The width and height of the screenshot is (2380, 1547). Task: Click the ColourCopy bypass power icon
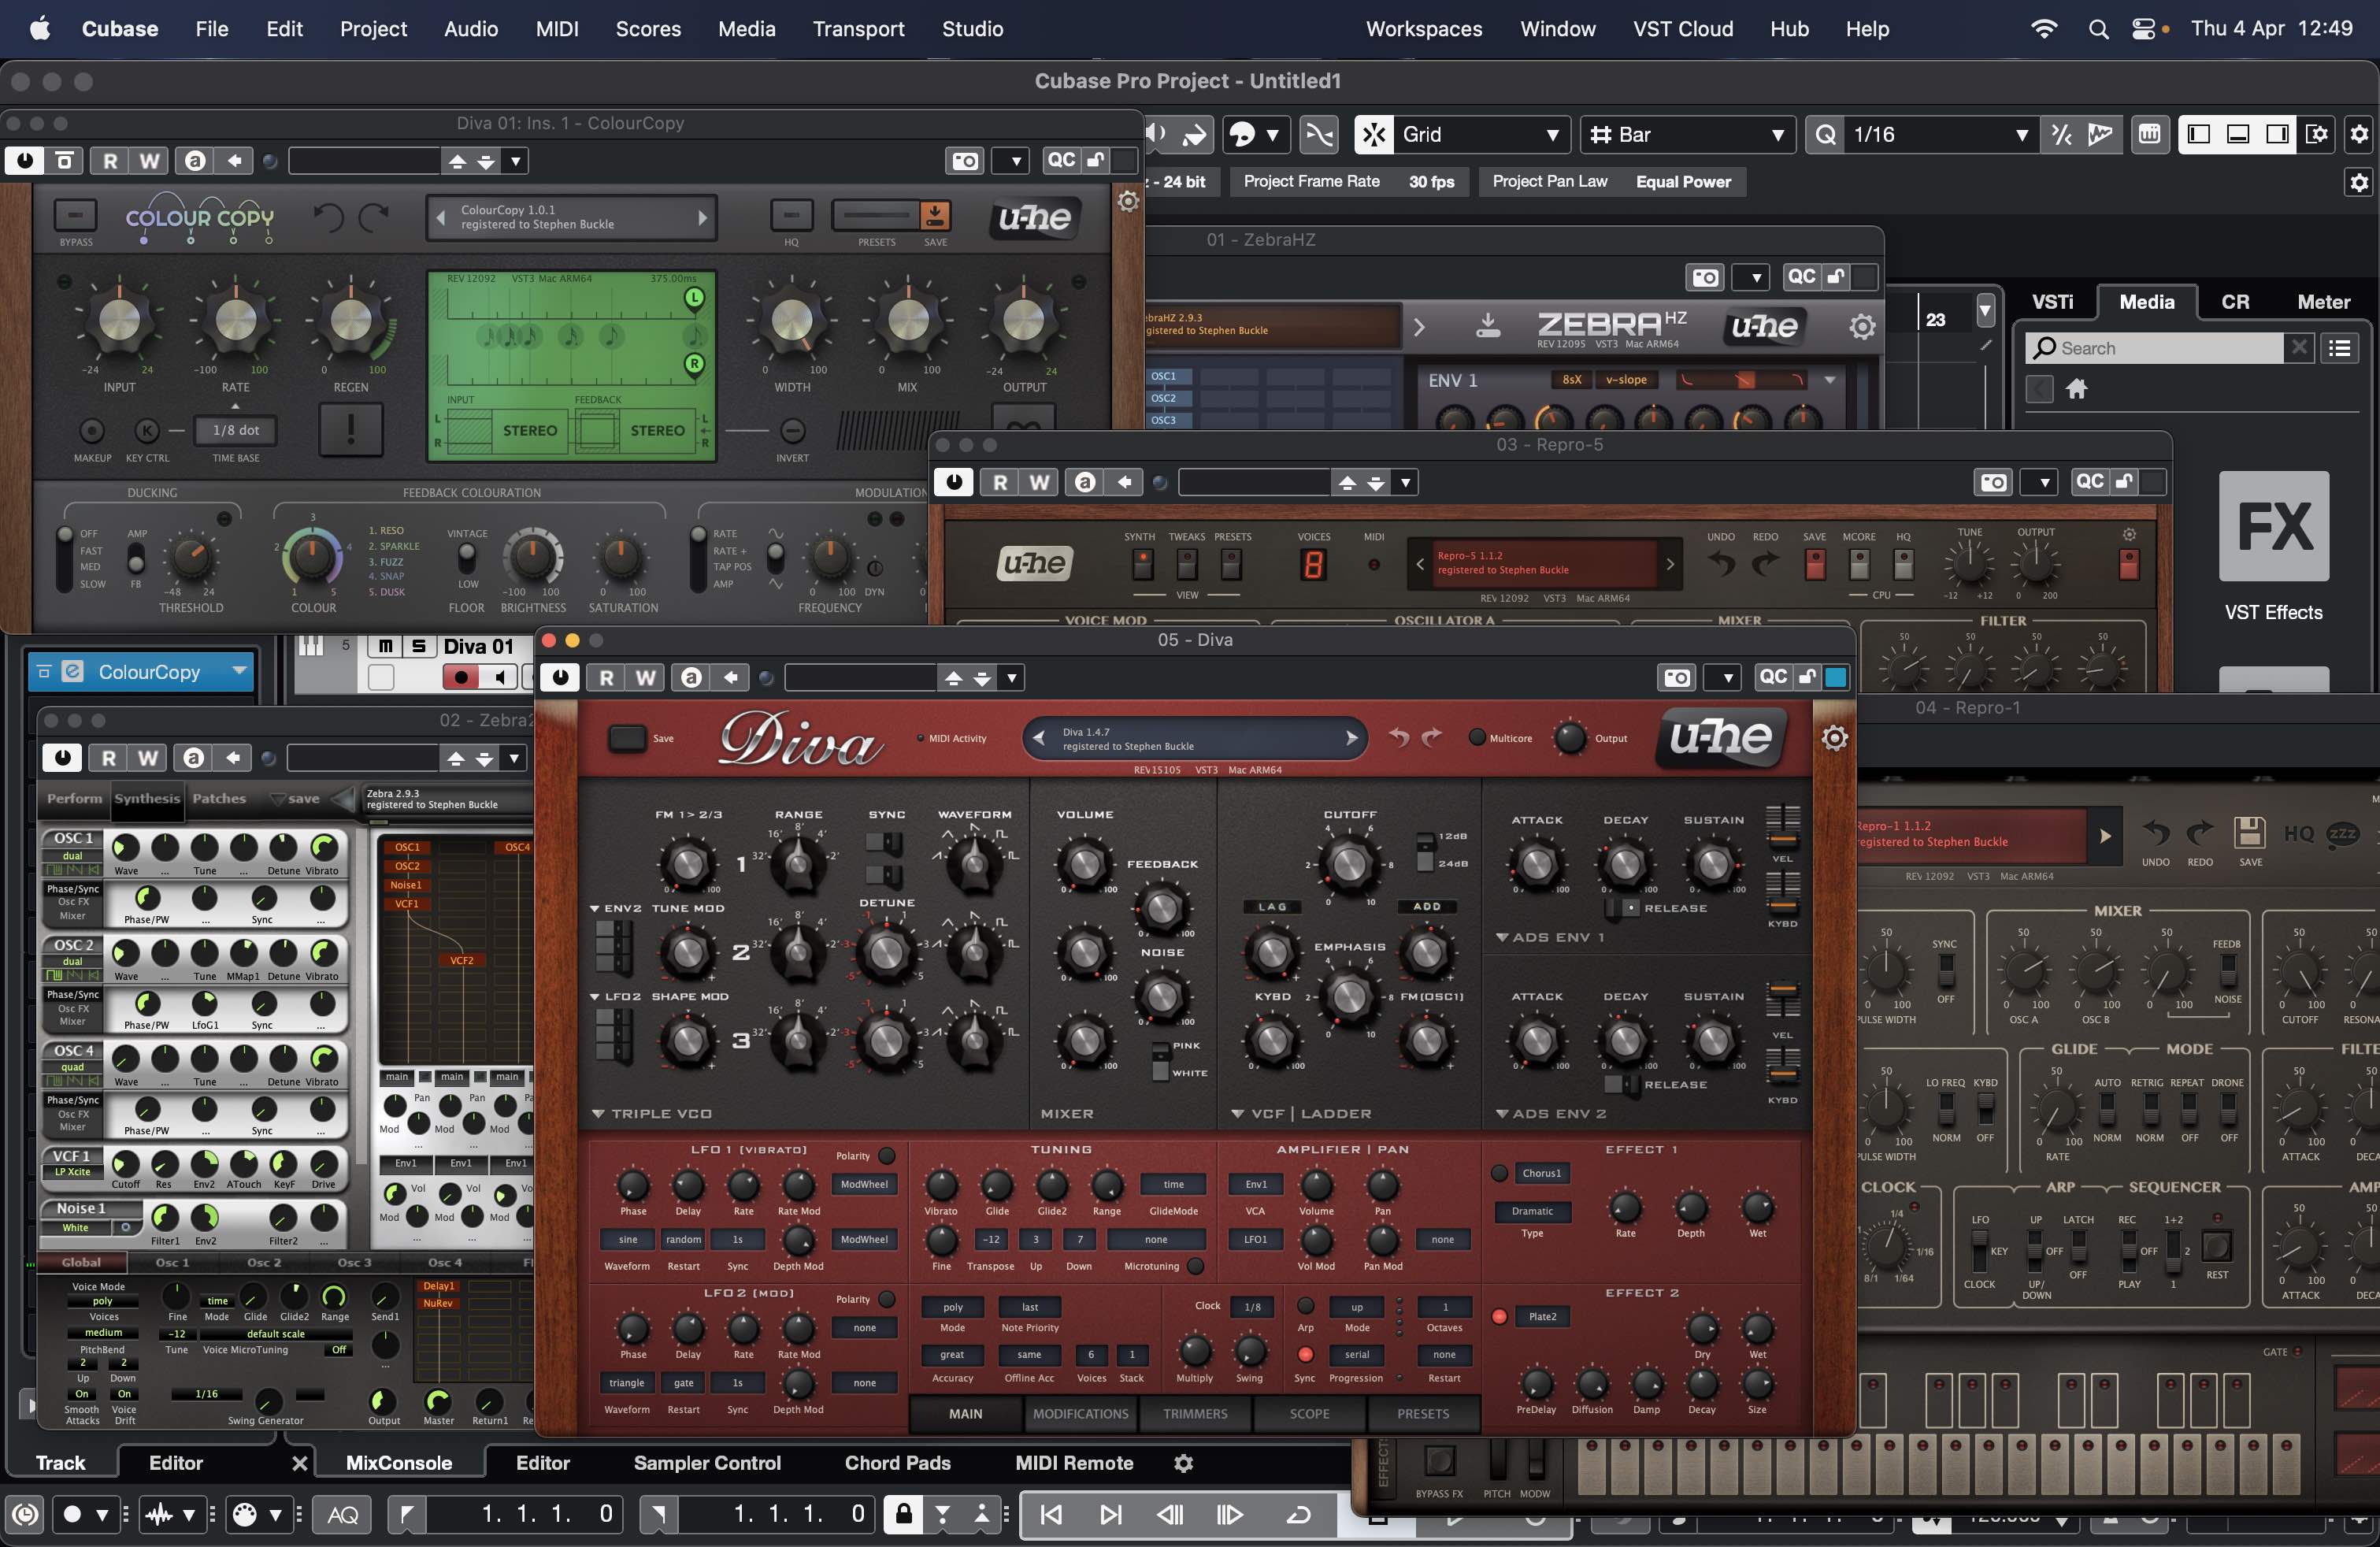[x=25, y=161]
